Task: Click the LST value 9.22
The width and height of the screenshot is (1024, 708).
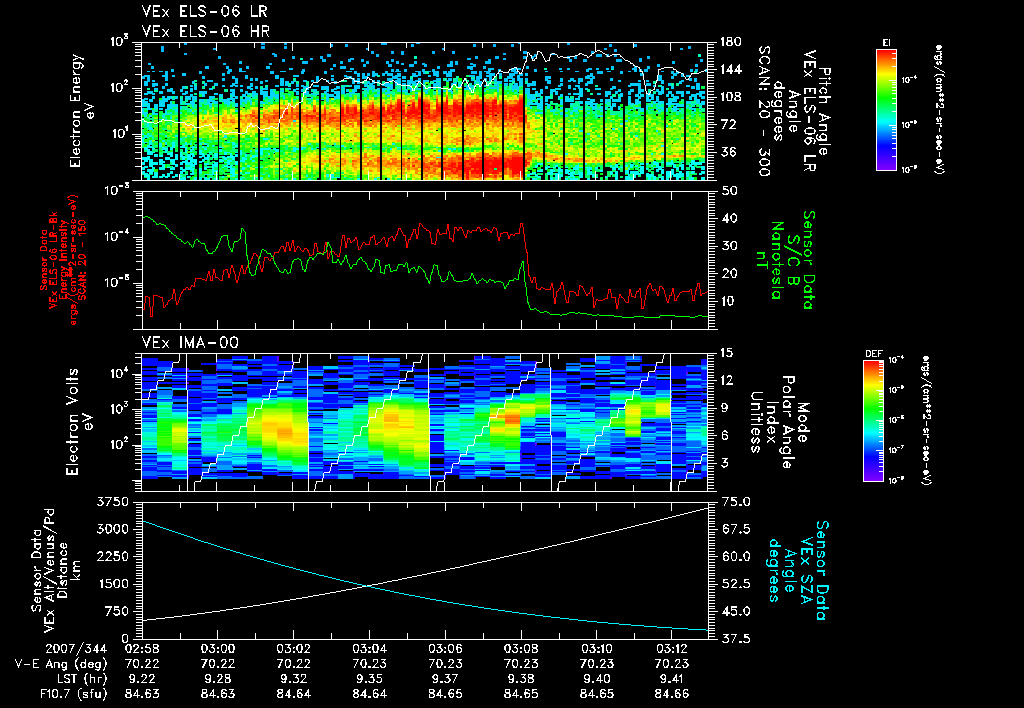Action: (x=142, y=679)
